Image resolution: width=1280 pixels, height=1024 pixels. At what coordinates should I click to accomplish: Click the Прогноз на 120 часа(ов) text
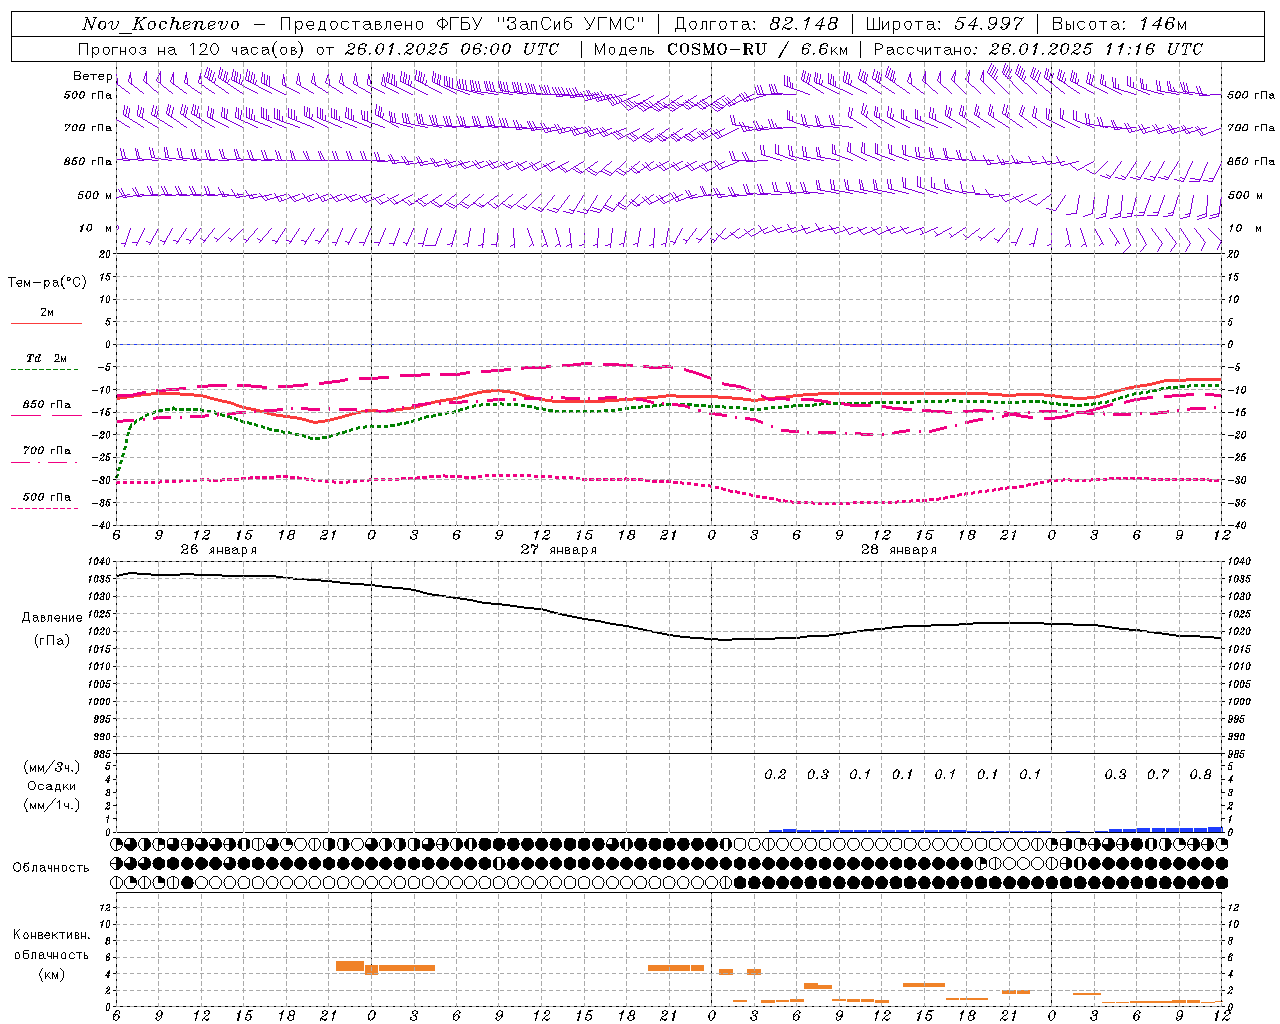(x=193, y=49)
